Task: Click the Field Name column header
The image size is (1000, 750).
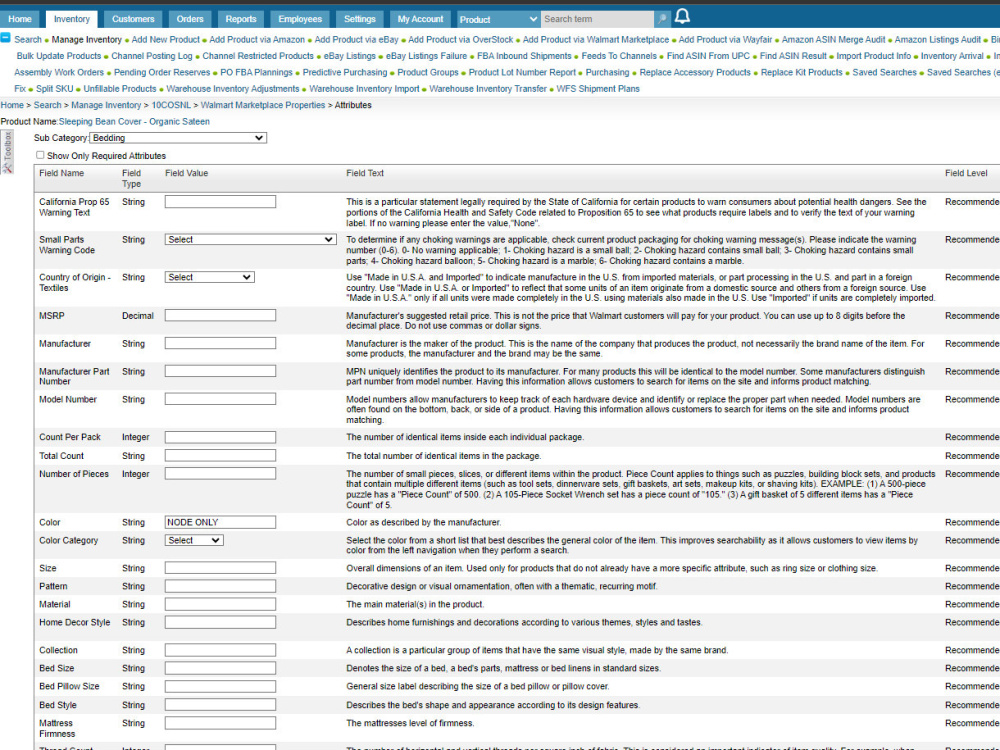Action: (x=61, y=173)
